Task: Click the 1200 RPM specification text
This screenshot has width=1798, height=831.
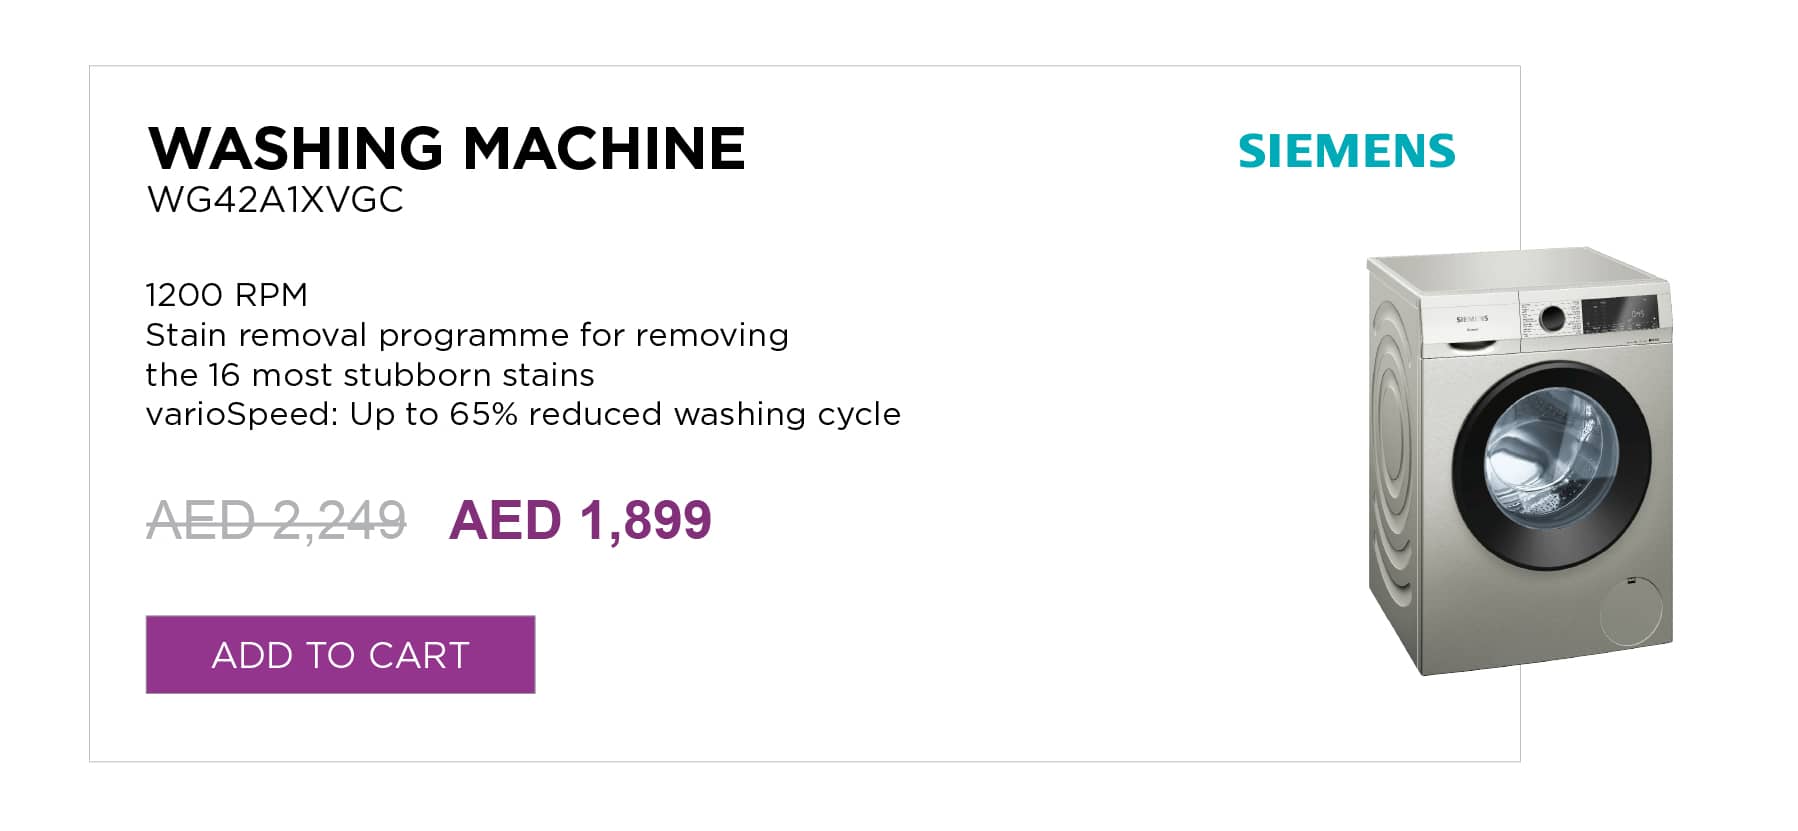Action: (227, 295)
